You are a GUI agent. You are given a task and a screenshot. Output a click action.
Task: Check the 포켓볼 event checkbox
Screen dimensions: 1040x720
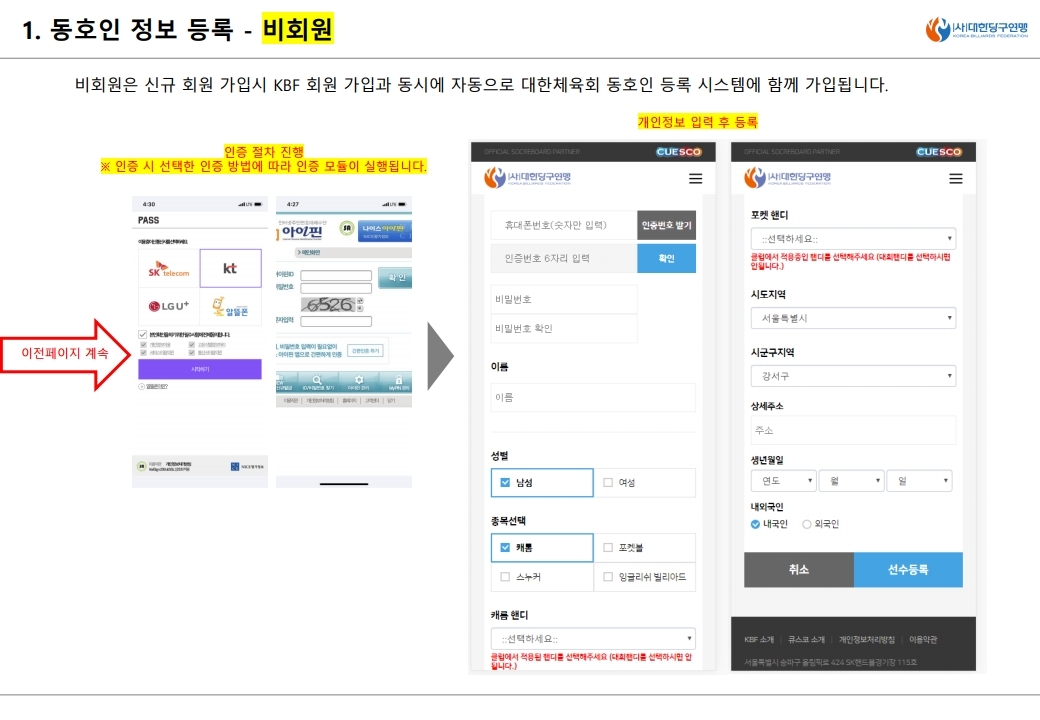(x=608, y=548)
